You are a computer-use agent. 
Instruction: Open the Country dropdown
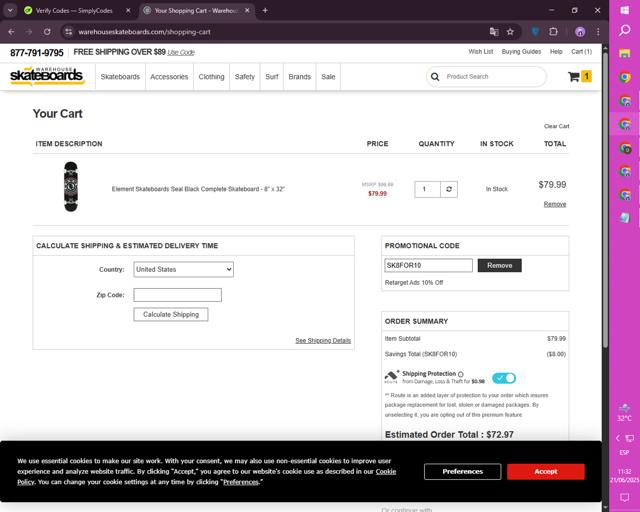tap(184, 269)
